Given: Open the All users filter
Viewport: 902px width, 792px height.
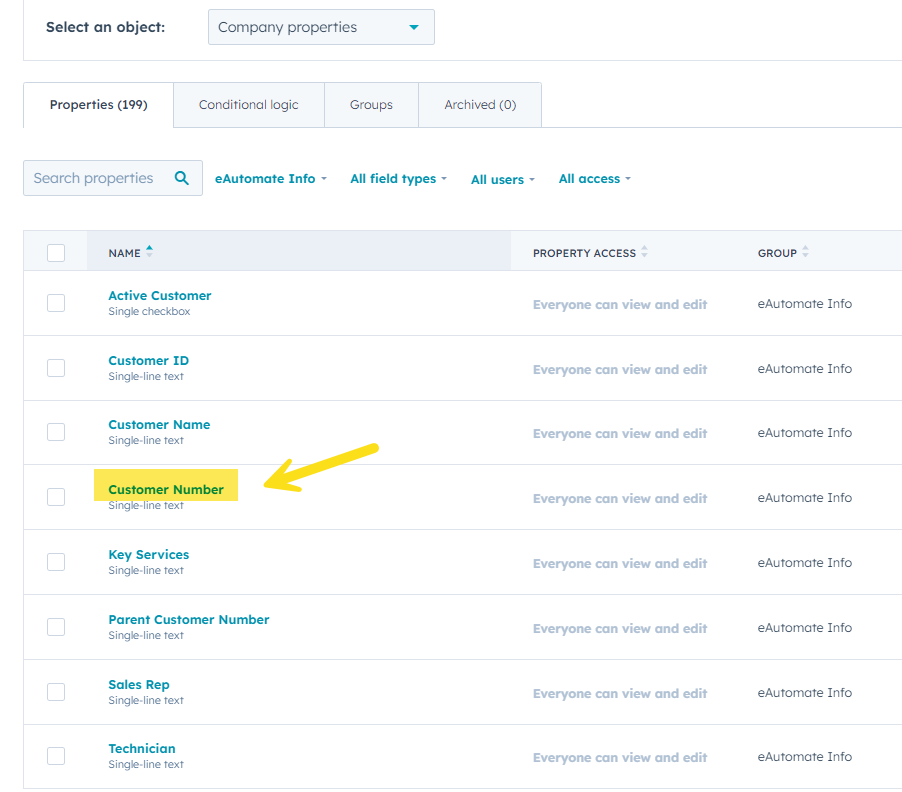Looking at the screenshot, I should pos(503,179).
